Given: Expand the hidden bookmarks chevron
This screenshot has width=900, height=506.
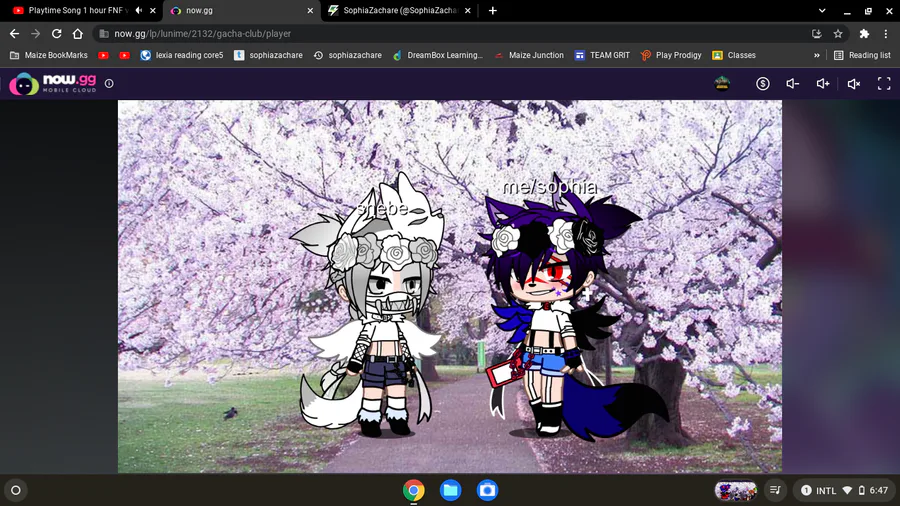Looking at the screenshot, I should click(816, 55).
